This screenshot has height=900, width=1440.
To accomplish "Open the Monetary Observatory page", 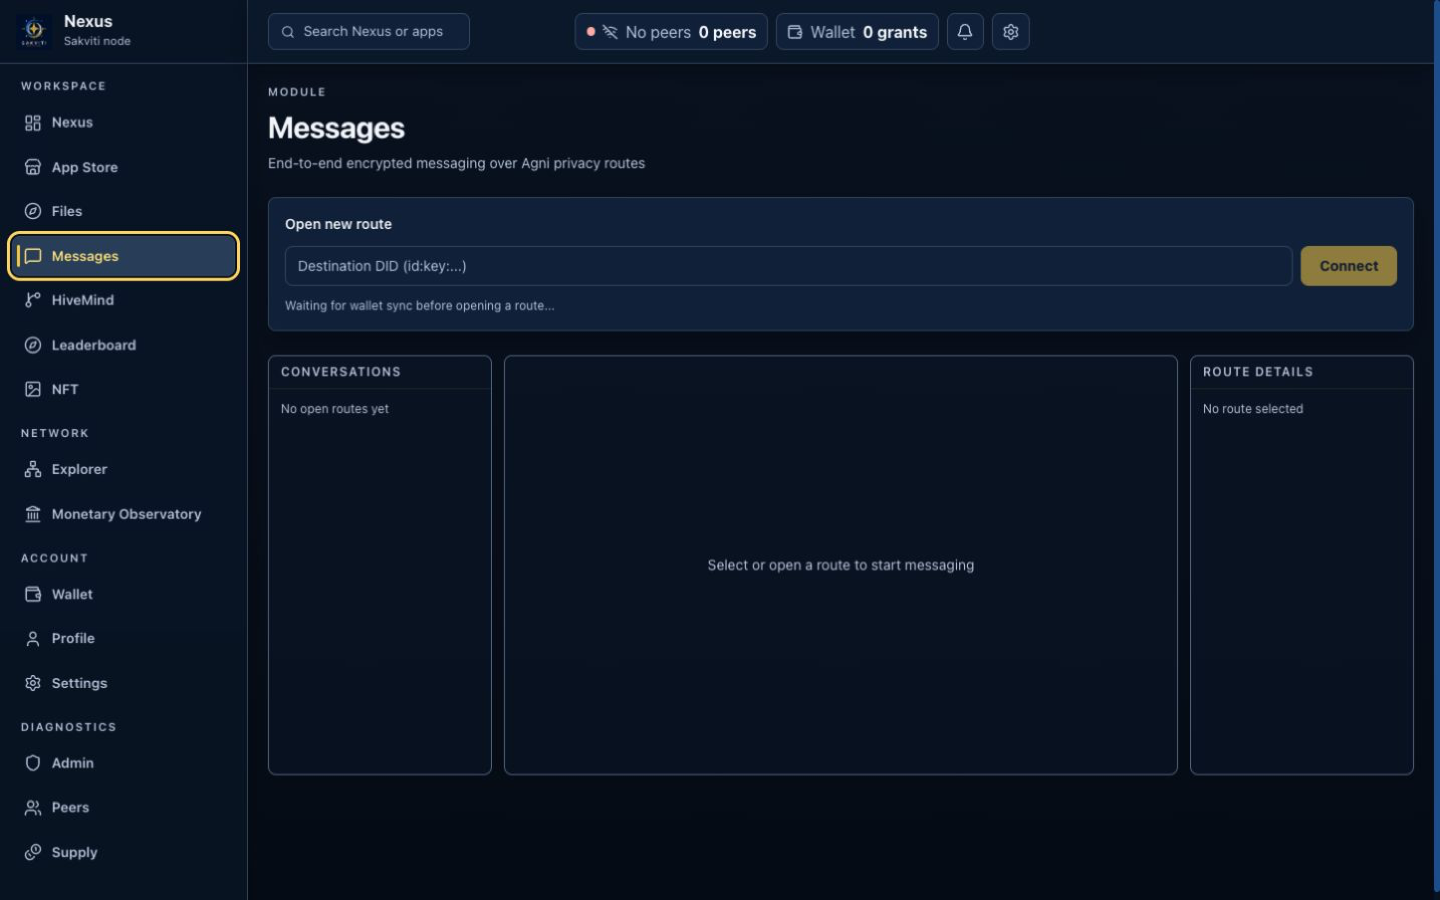I will coord(123,514).
